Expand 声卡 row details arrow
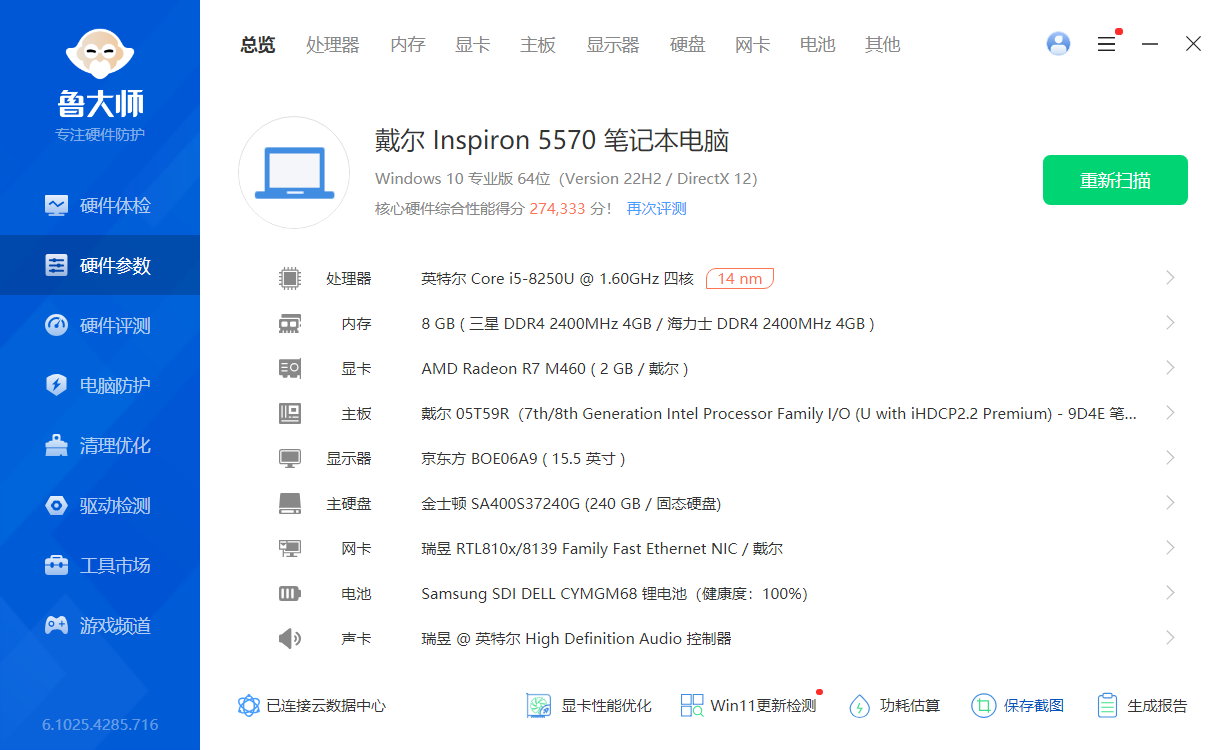This screenshot has height=750, width=1225. [1170, 638]
